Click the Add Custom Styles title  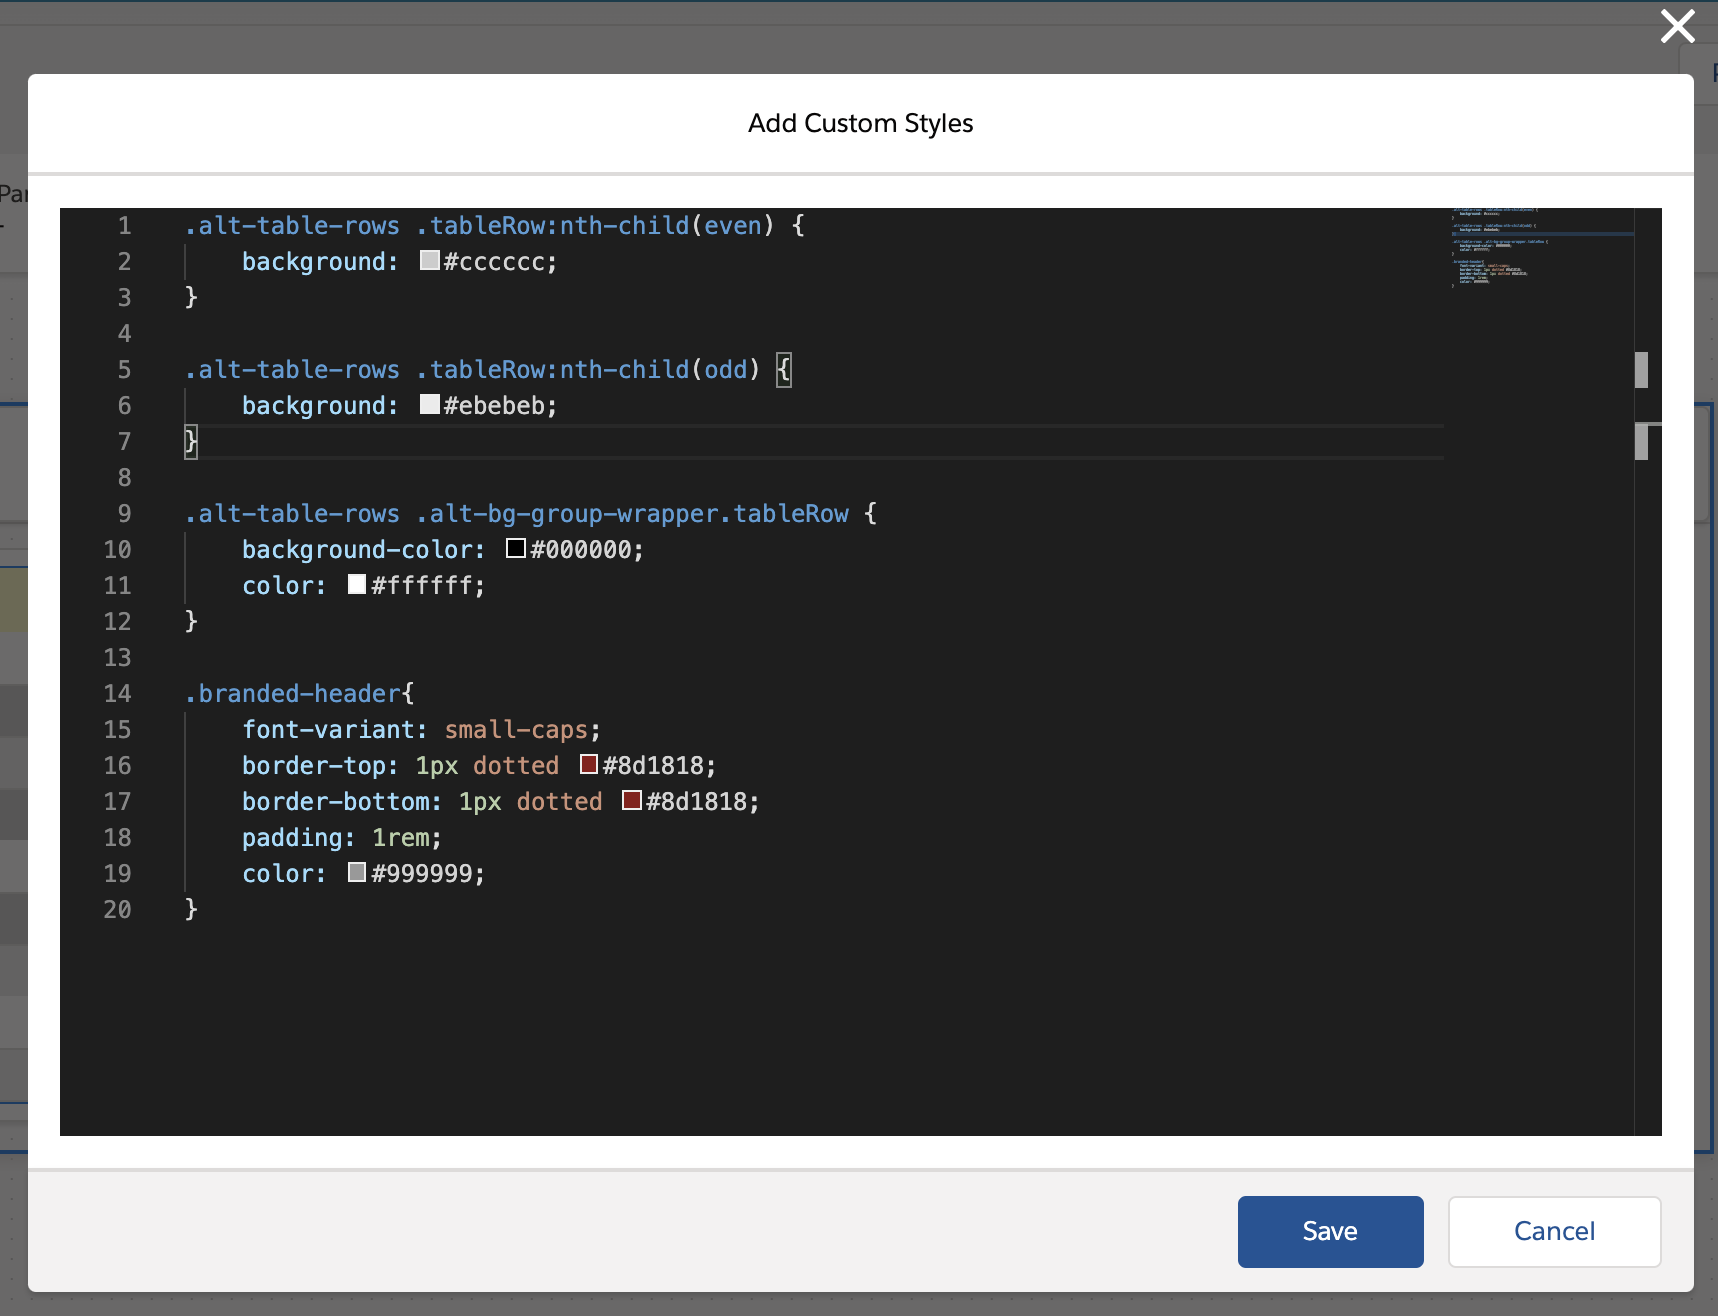pyautogui.click(x=860, y=123)
